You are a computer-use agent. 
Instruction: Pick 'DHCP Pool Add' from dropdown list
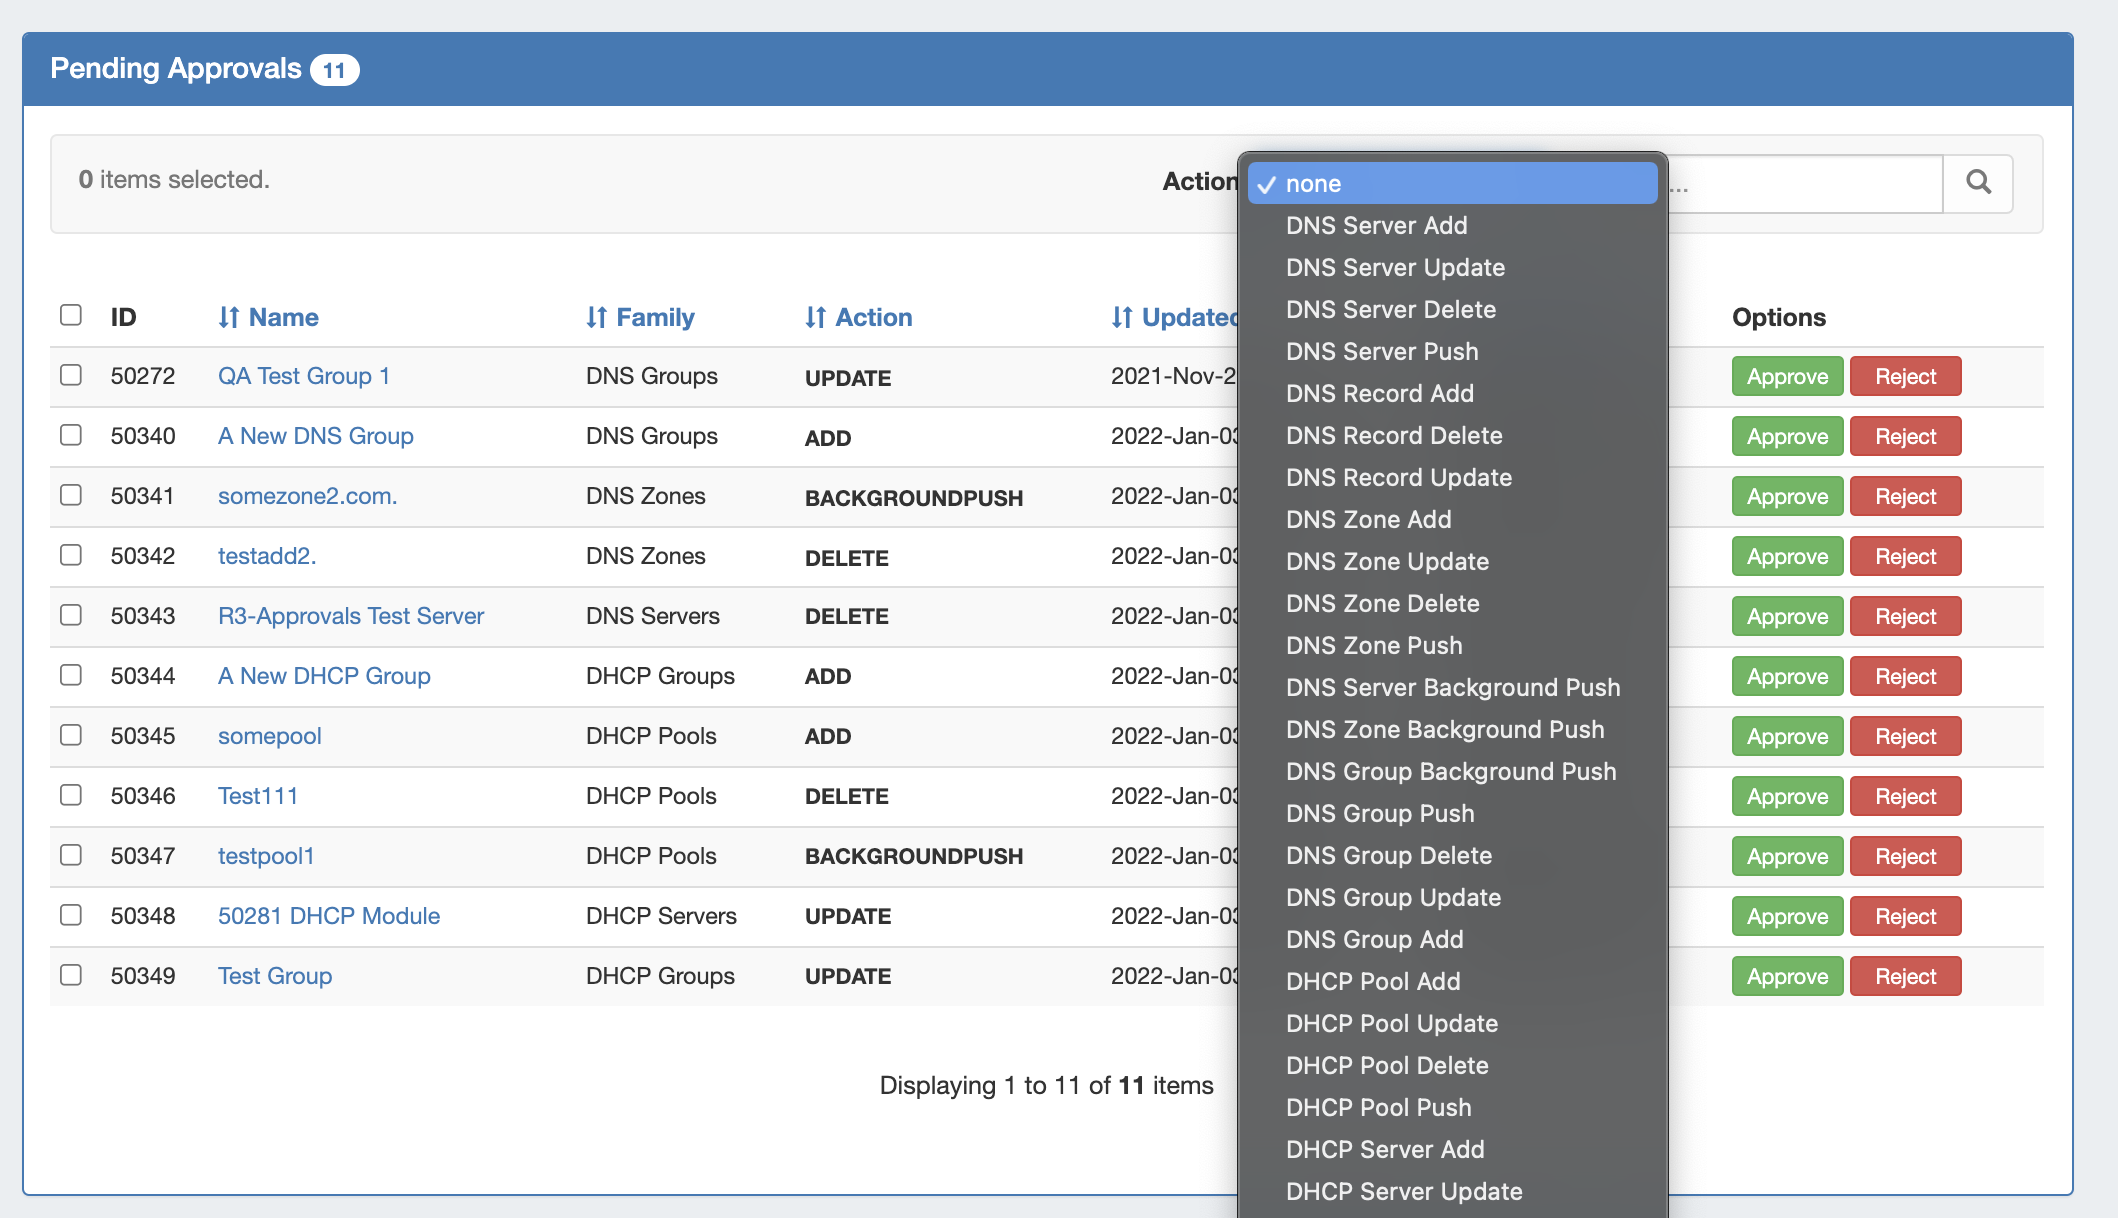click(x=1373, y=982)
